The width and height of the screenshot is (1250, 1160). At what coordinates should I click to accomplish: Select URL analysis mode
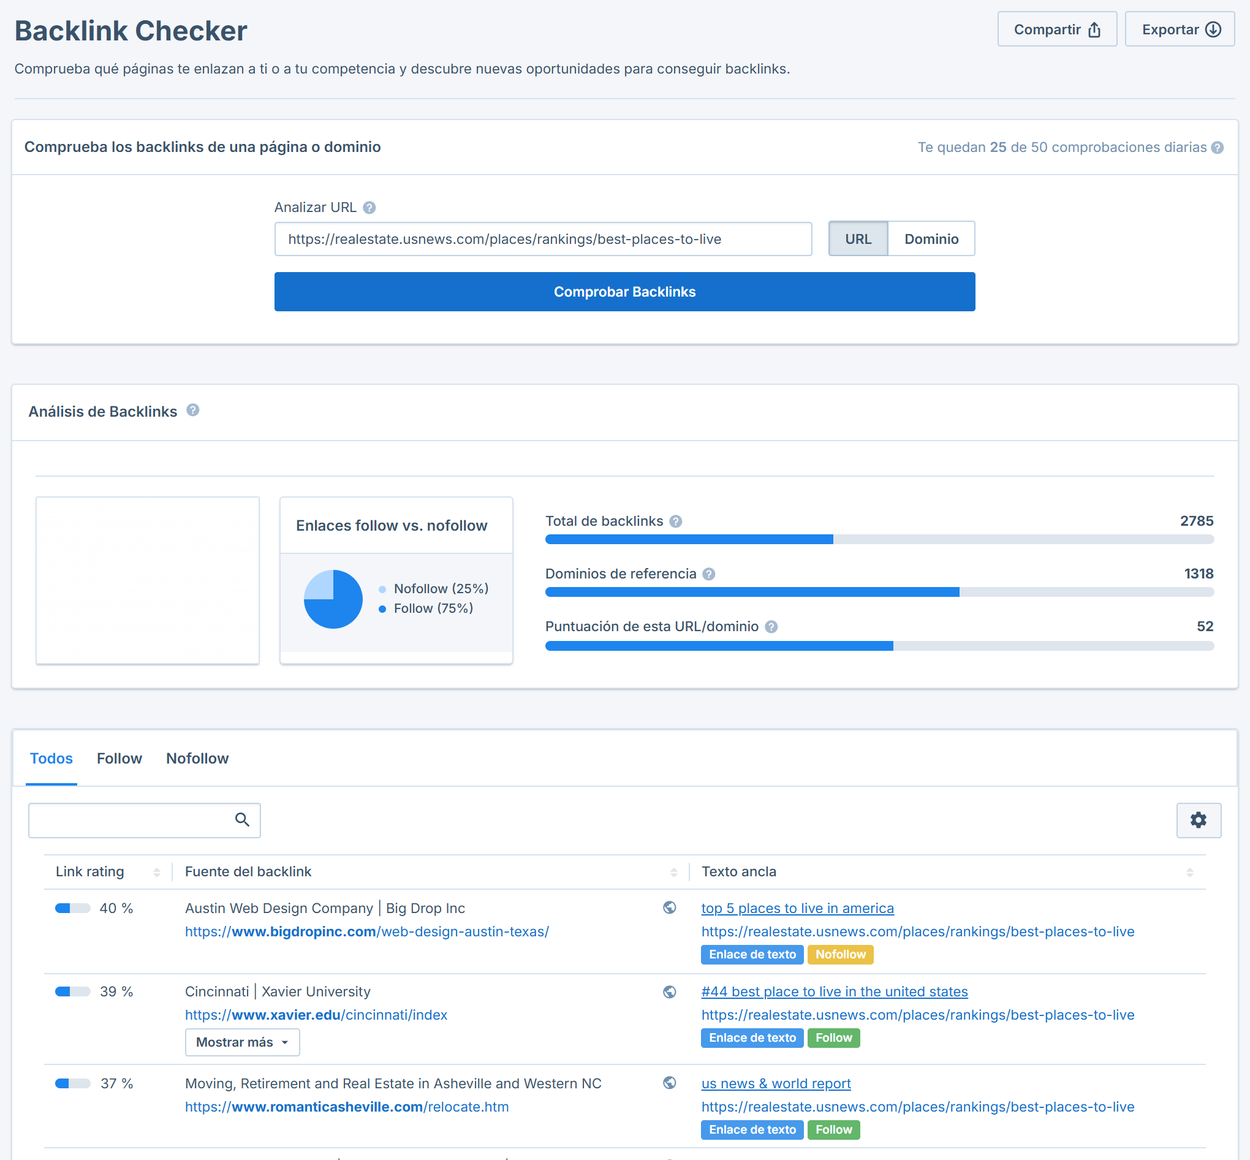(x=858, y=239)
